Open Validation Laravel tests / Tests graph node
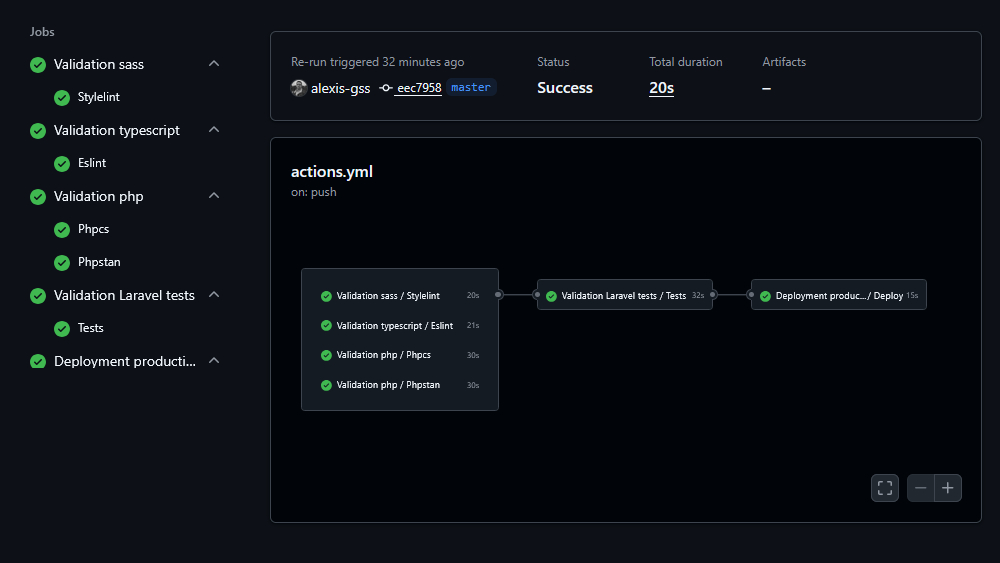Viewport: 1000px width, 563px height. coord(625,295)
